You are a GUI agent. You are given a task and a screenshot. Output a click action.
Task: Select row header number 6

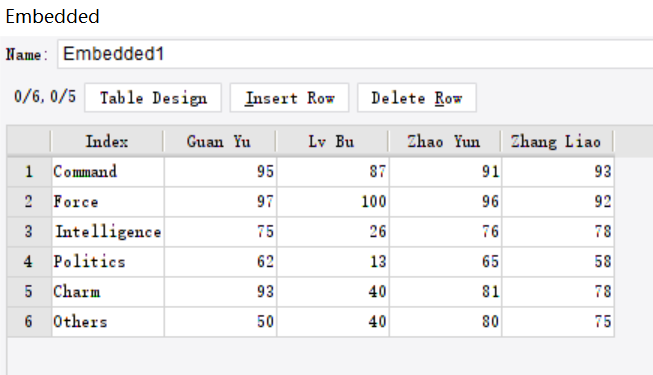[29, 322]
